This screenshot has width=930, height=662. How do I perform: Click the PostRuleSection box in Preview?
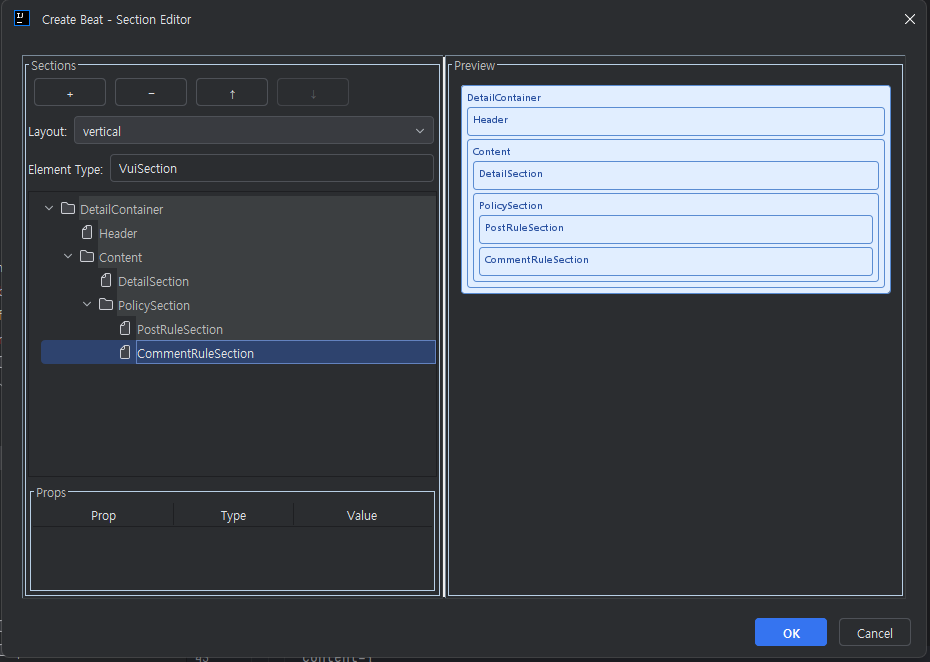pyautogui.click(x=676, y=230)
